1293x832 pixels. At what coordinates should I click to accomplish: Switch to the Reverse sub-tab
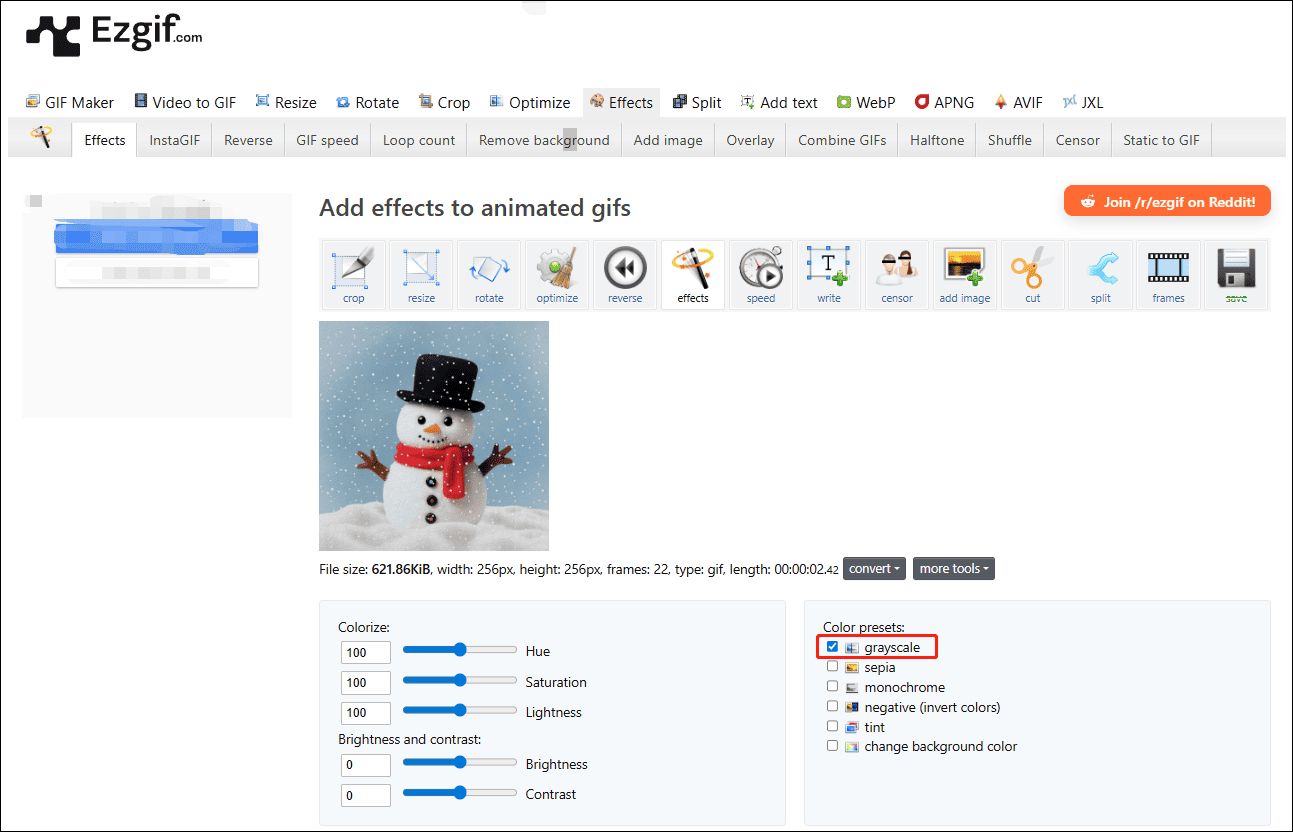coord(248,140)
